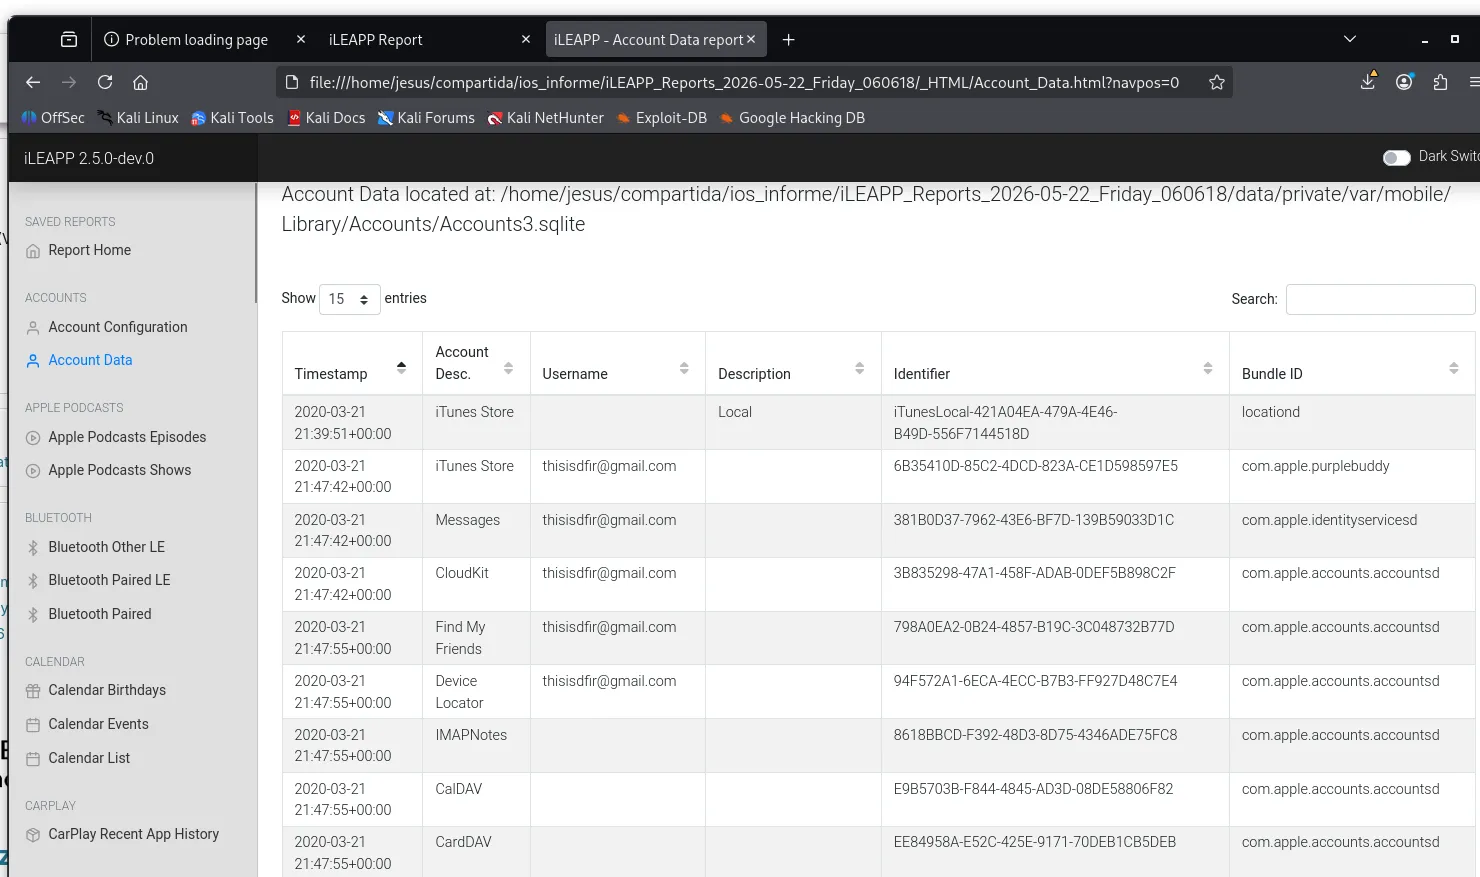Viewport: 1480px width, 877px height.
Task: Switch to the iLEAPP Report tab
Action: point(375,40)
